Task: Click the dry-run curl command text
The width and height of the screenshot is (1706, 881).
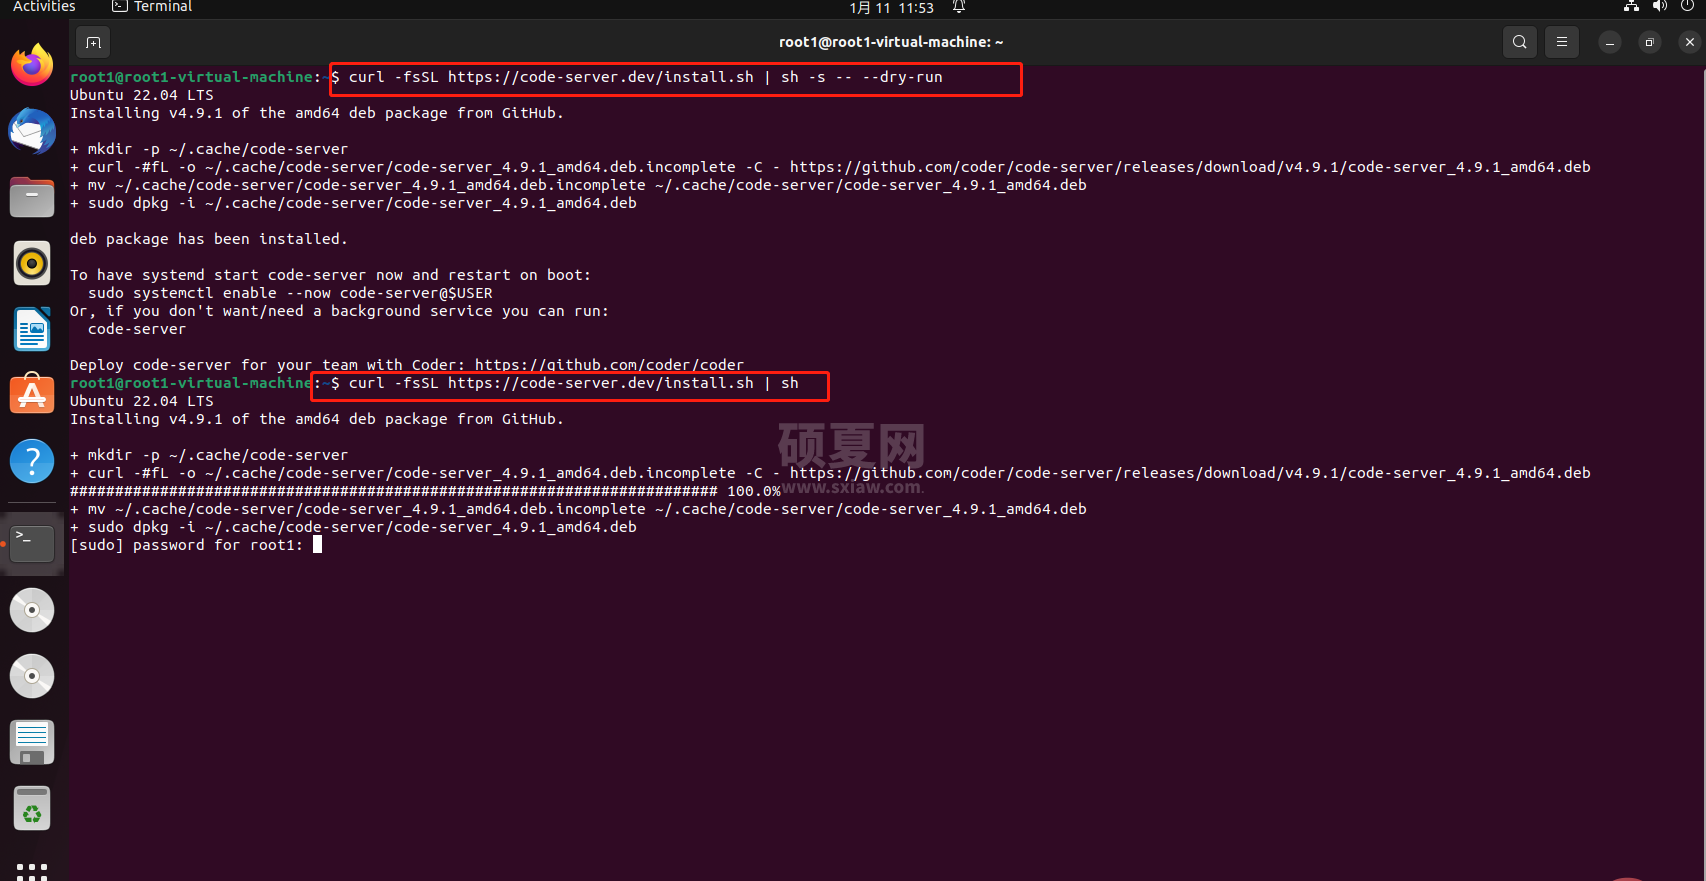Action: pyautogui.click(x=645, y=77)
